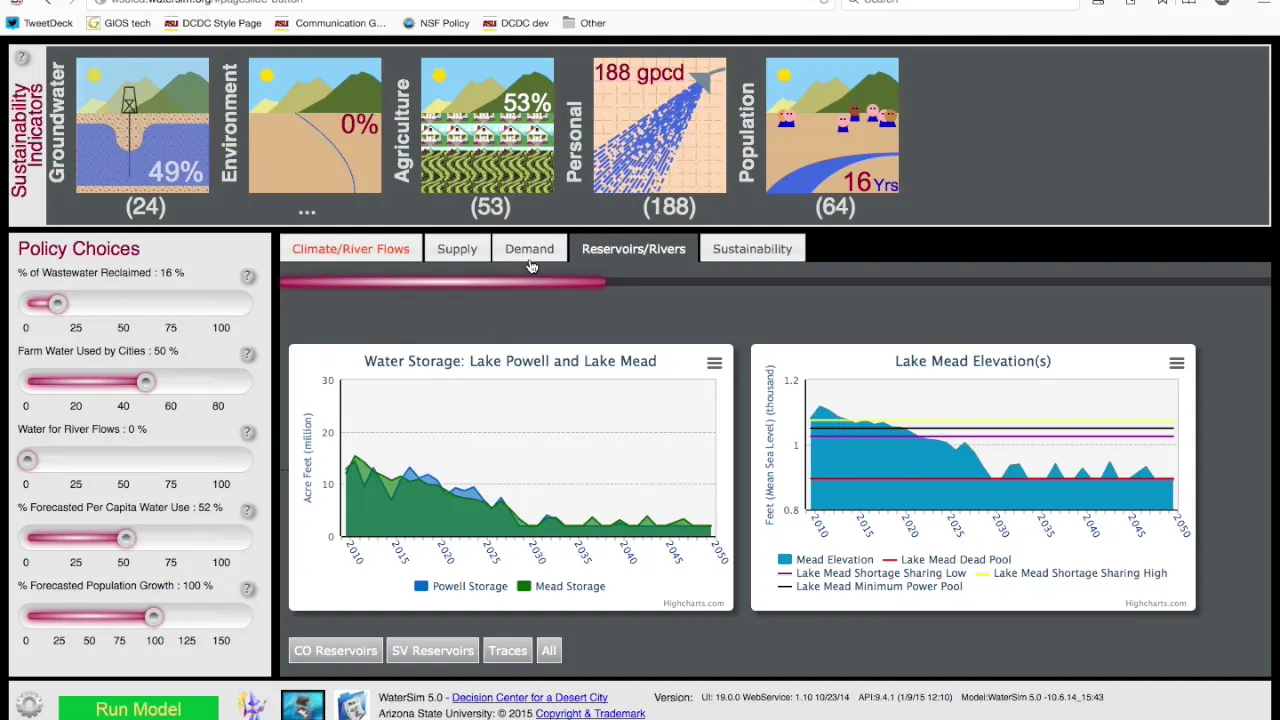Toggle Lake Mead Shortage Sharing Low legend item
This screenshot has width=1280, height=720.
(x=872, y=573)
